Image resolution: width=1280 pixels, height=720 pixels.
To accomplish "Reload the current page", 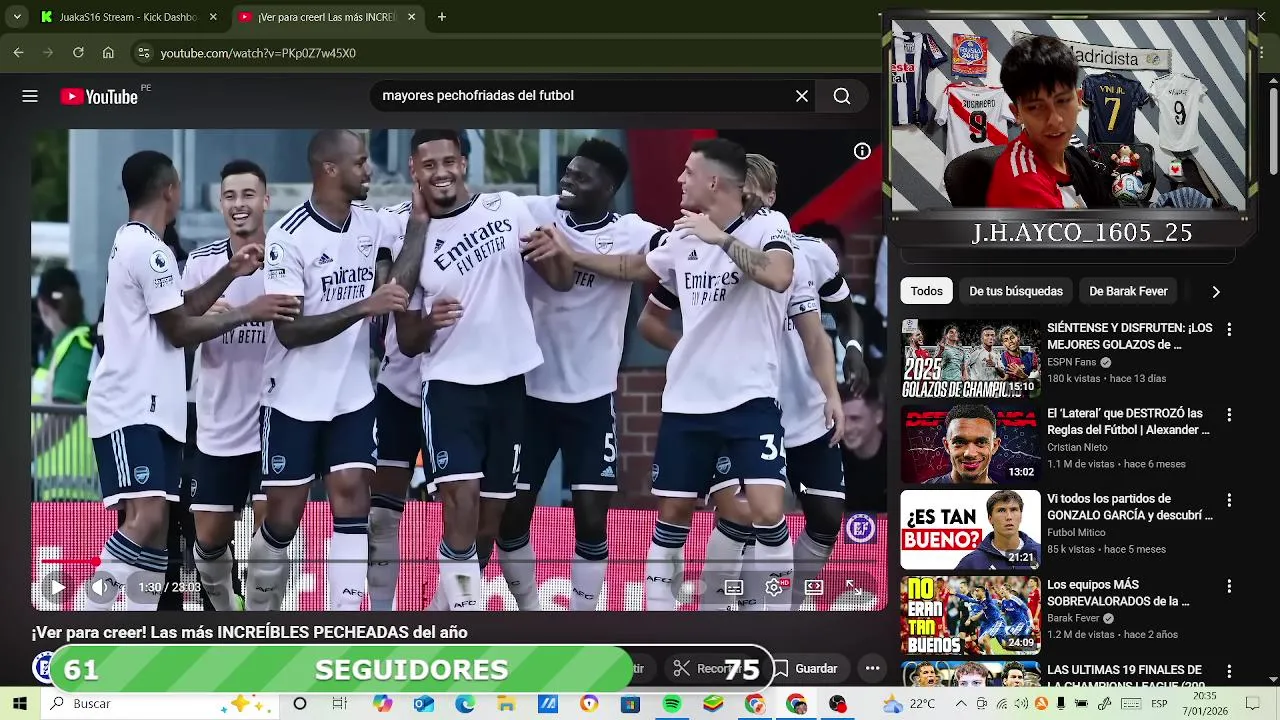I will pyautogui.click(x=78, y=53).
